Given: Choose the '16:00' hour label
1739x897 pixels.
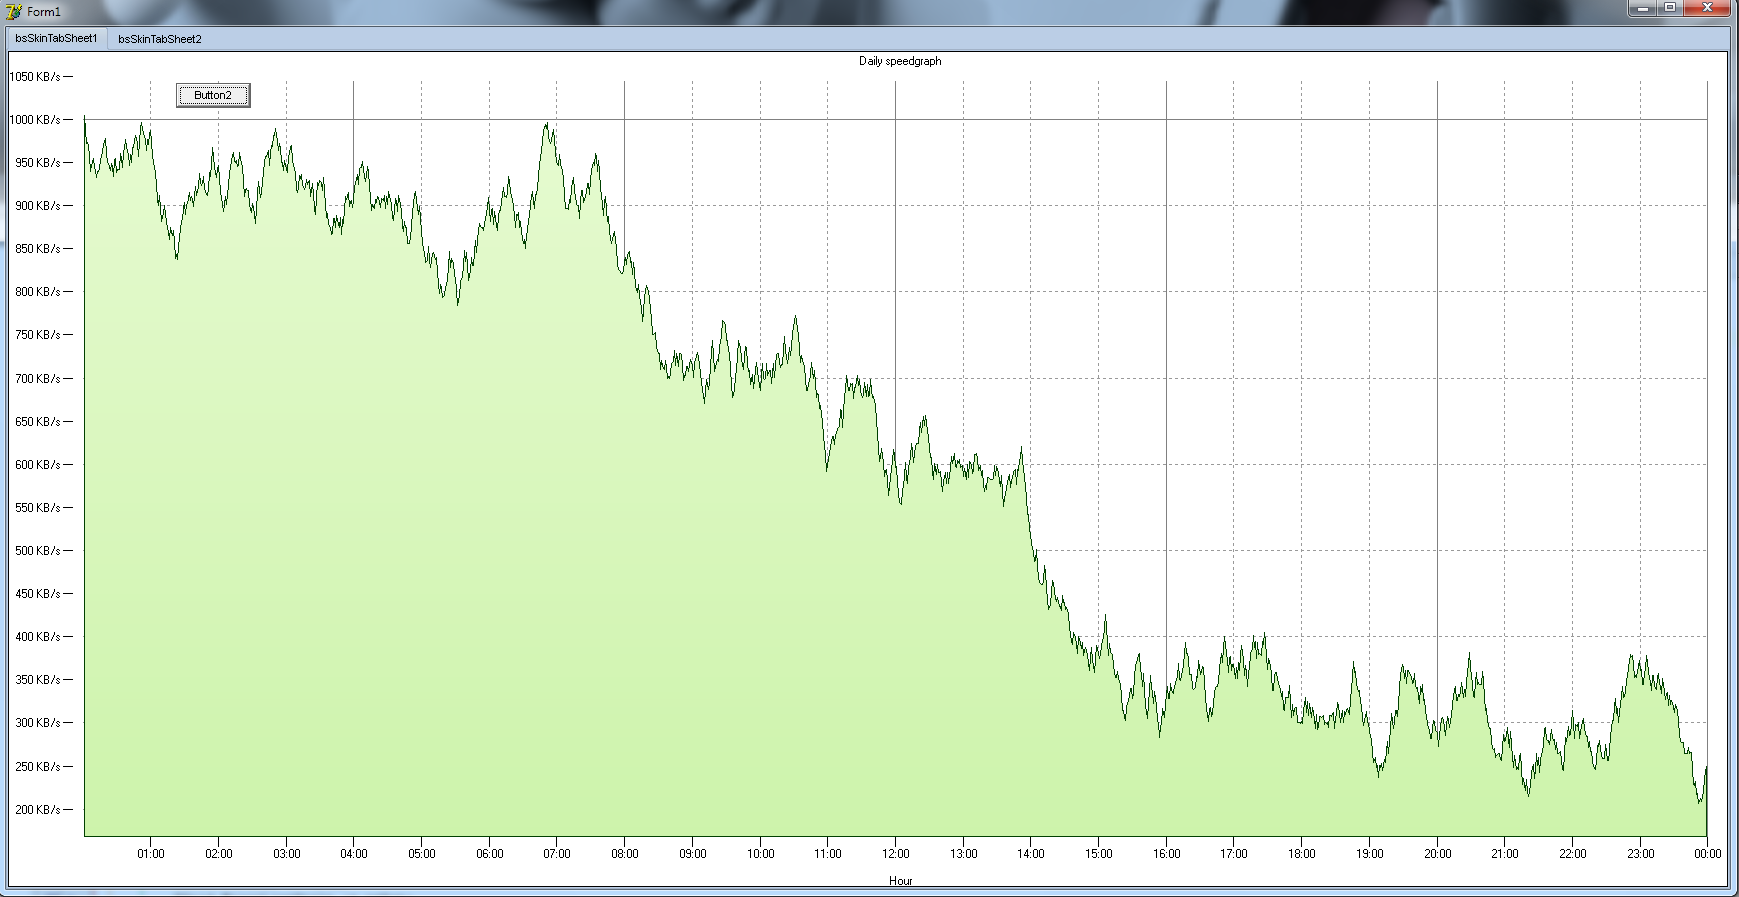Looking at the screenshot, I should tap(1167, 854).
